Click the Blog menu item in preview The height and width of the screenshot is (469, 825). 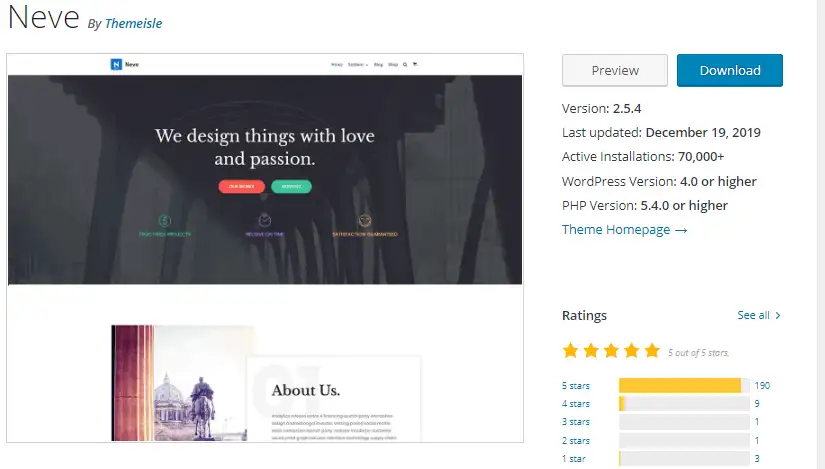tap(378, 65)
